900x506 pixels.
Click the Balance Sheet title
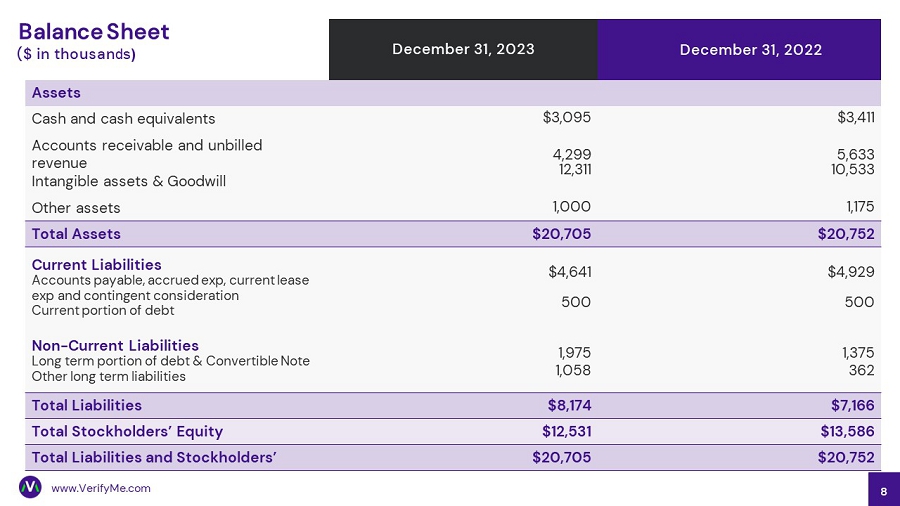point(94,31)
